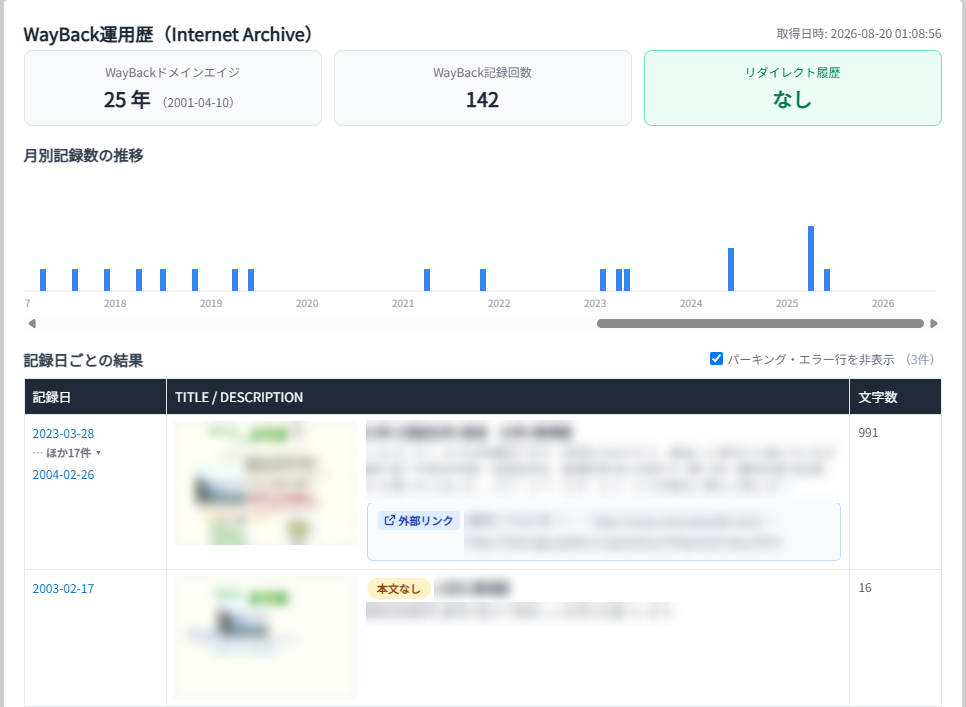Click the 月別記録数の推移 heading
Image resolution: width=966 pixels, height=707 pixels.
point(83,156)
